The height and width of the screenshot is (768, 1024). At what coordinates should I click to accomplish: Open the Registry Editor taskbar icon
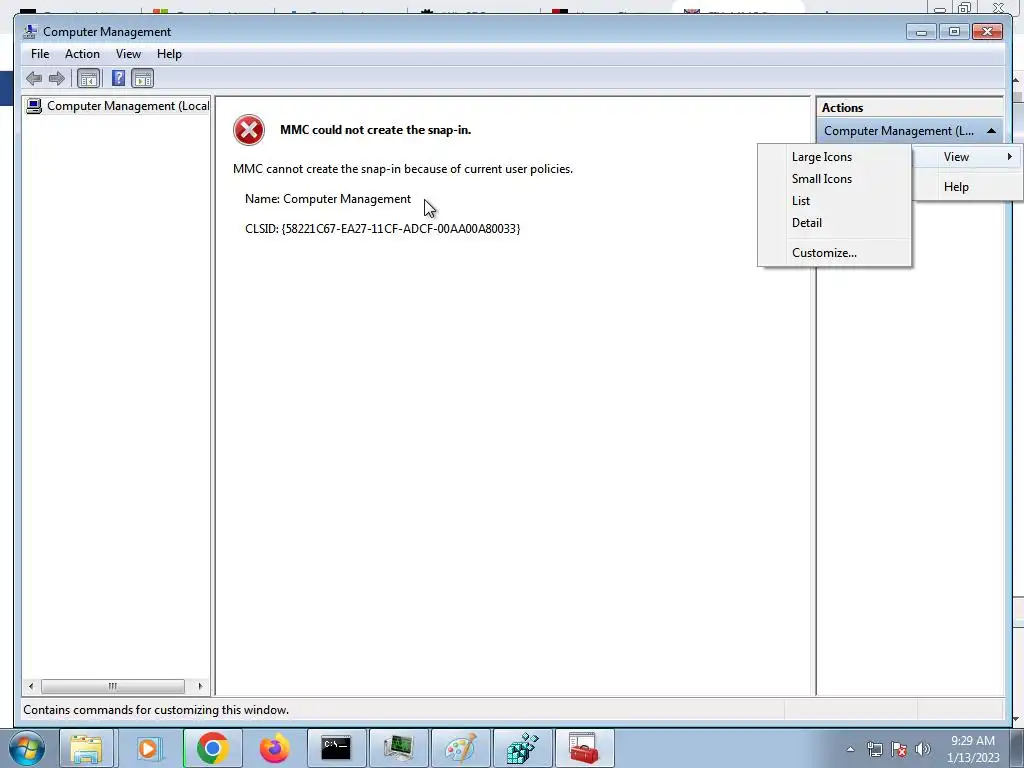tap(522, 748)
